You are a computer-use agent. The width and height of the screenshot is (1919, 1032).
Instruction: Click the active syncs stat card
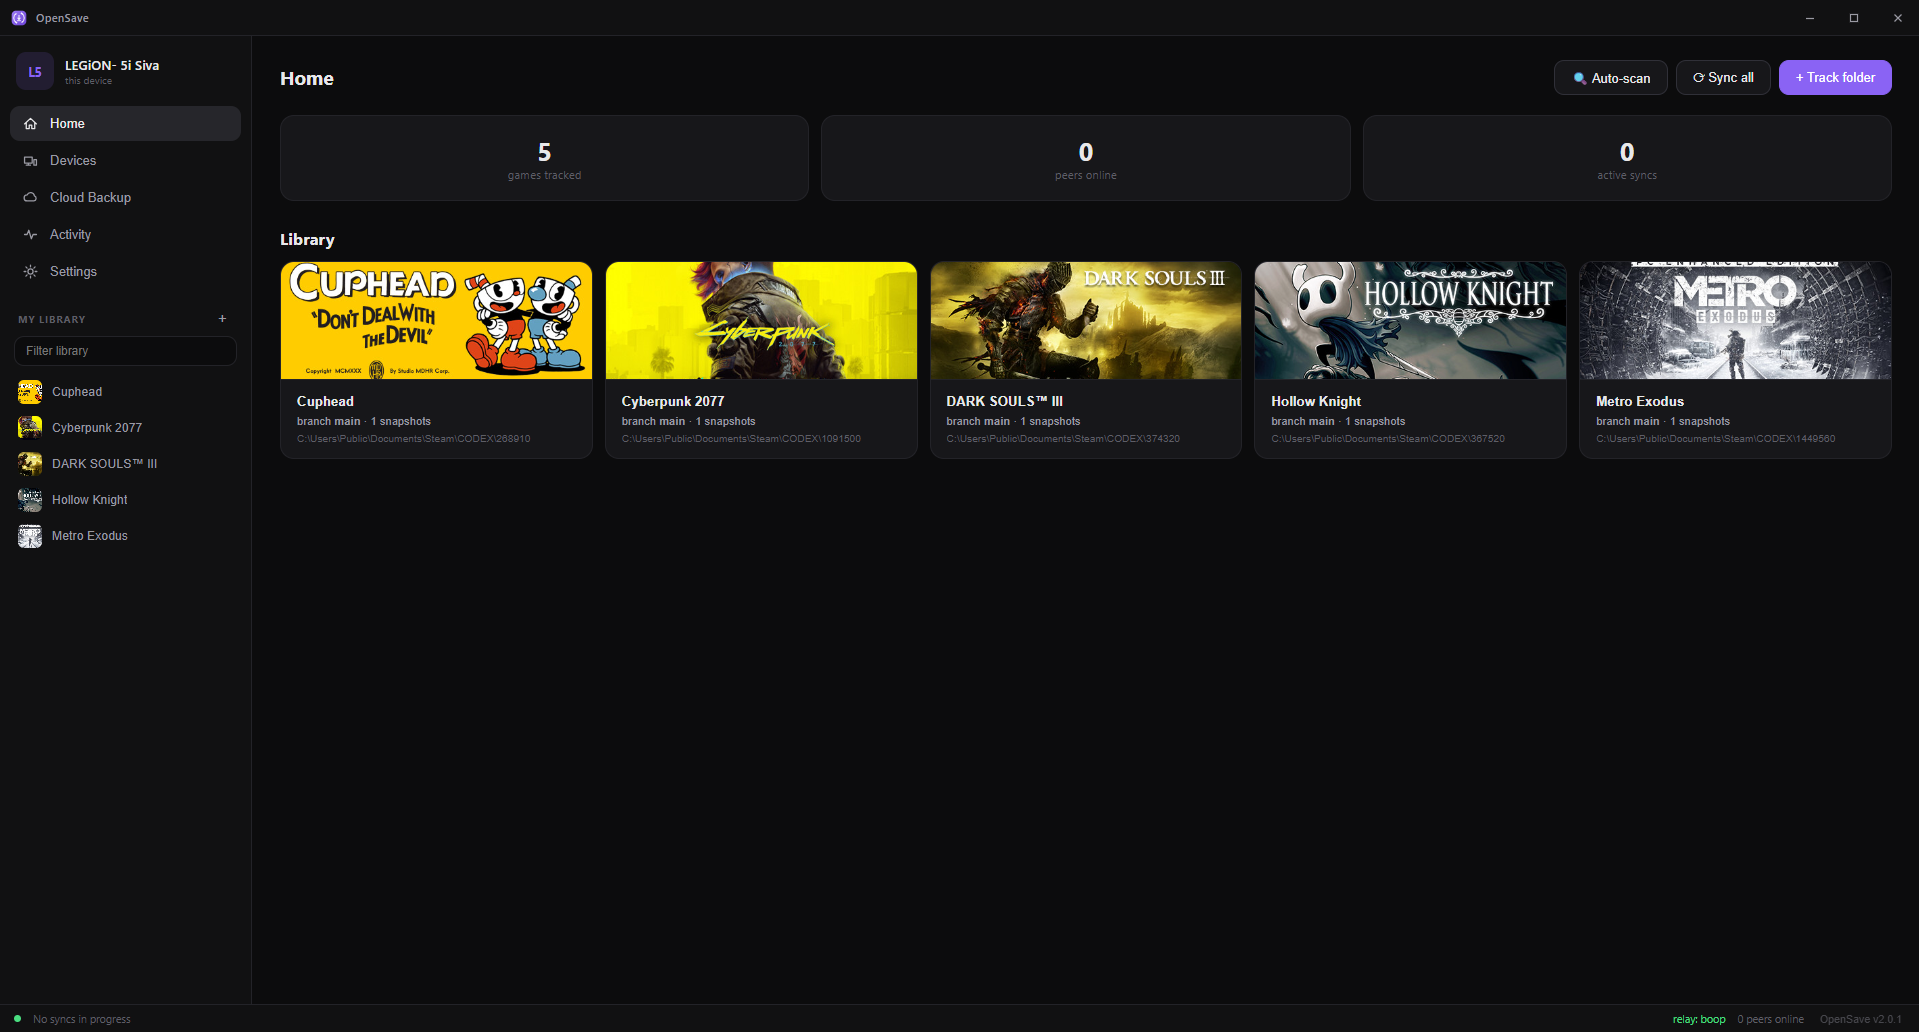coord(1627,158)
